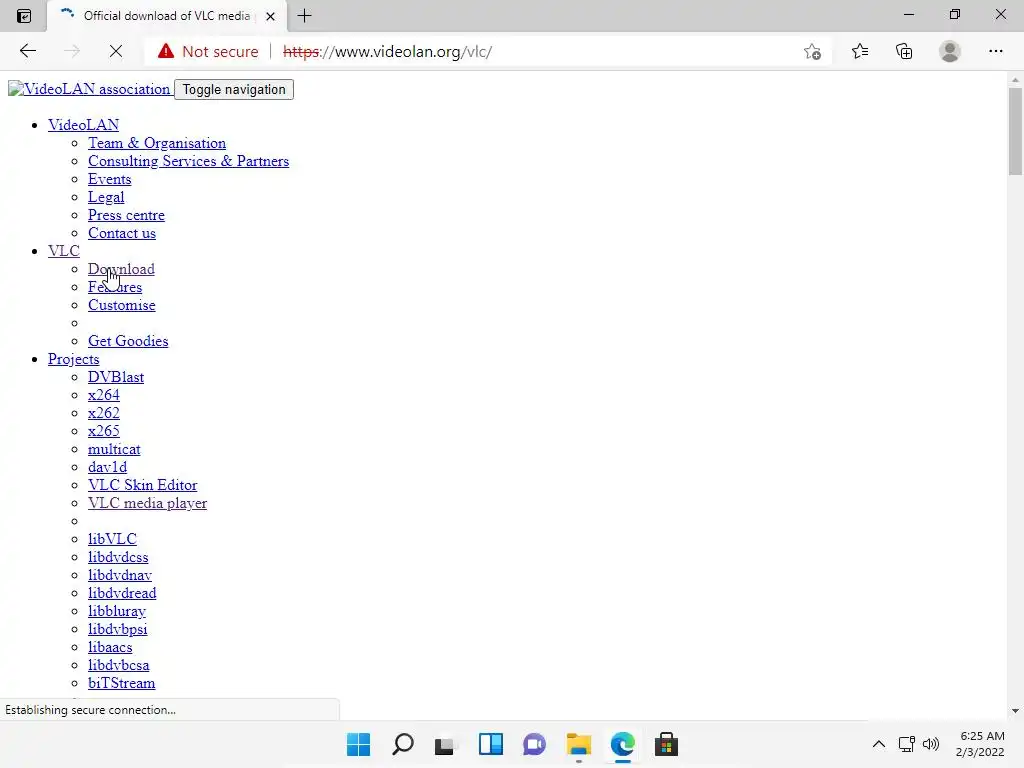Screen dimensions: 1024x768
Task: Open Chat app on taskbar
Action: click(x=534, y=744)
